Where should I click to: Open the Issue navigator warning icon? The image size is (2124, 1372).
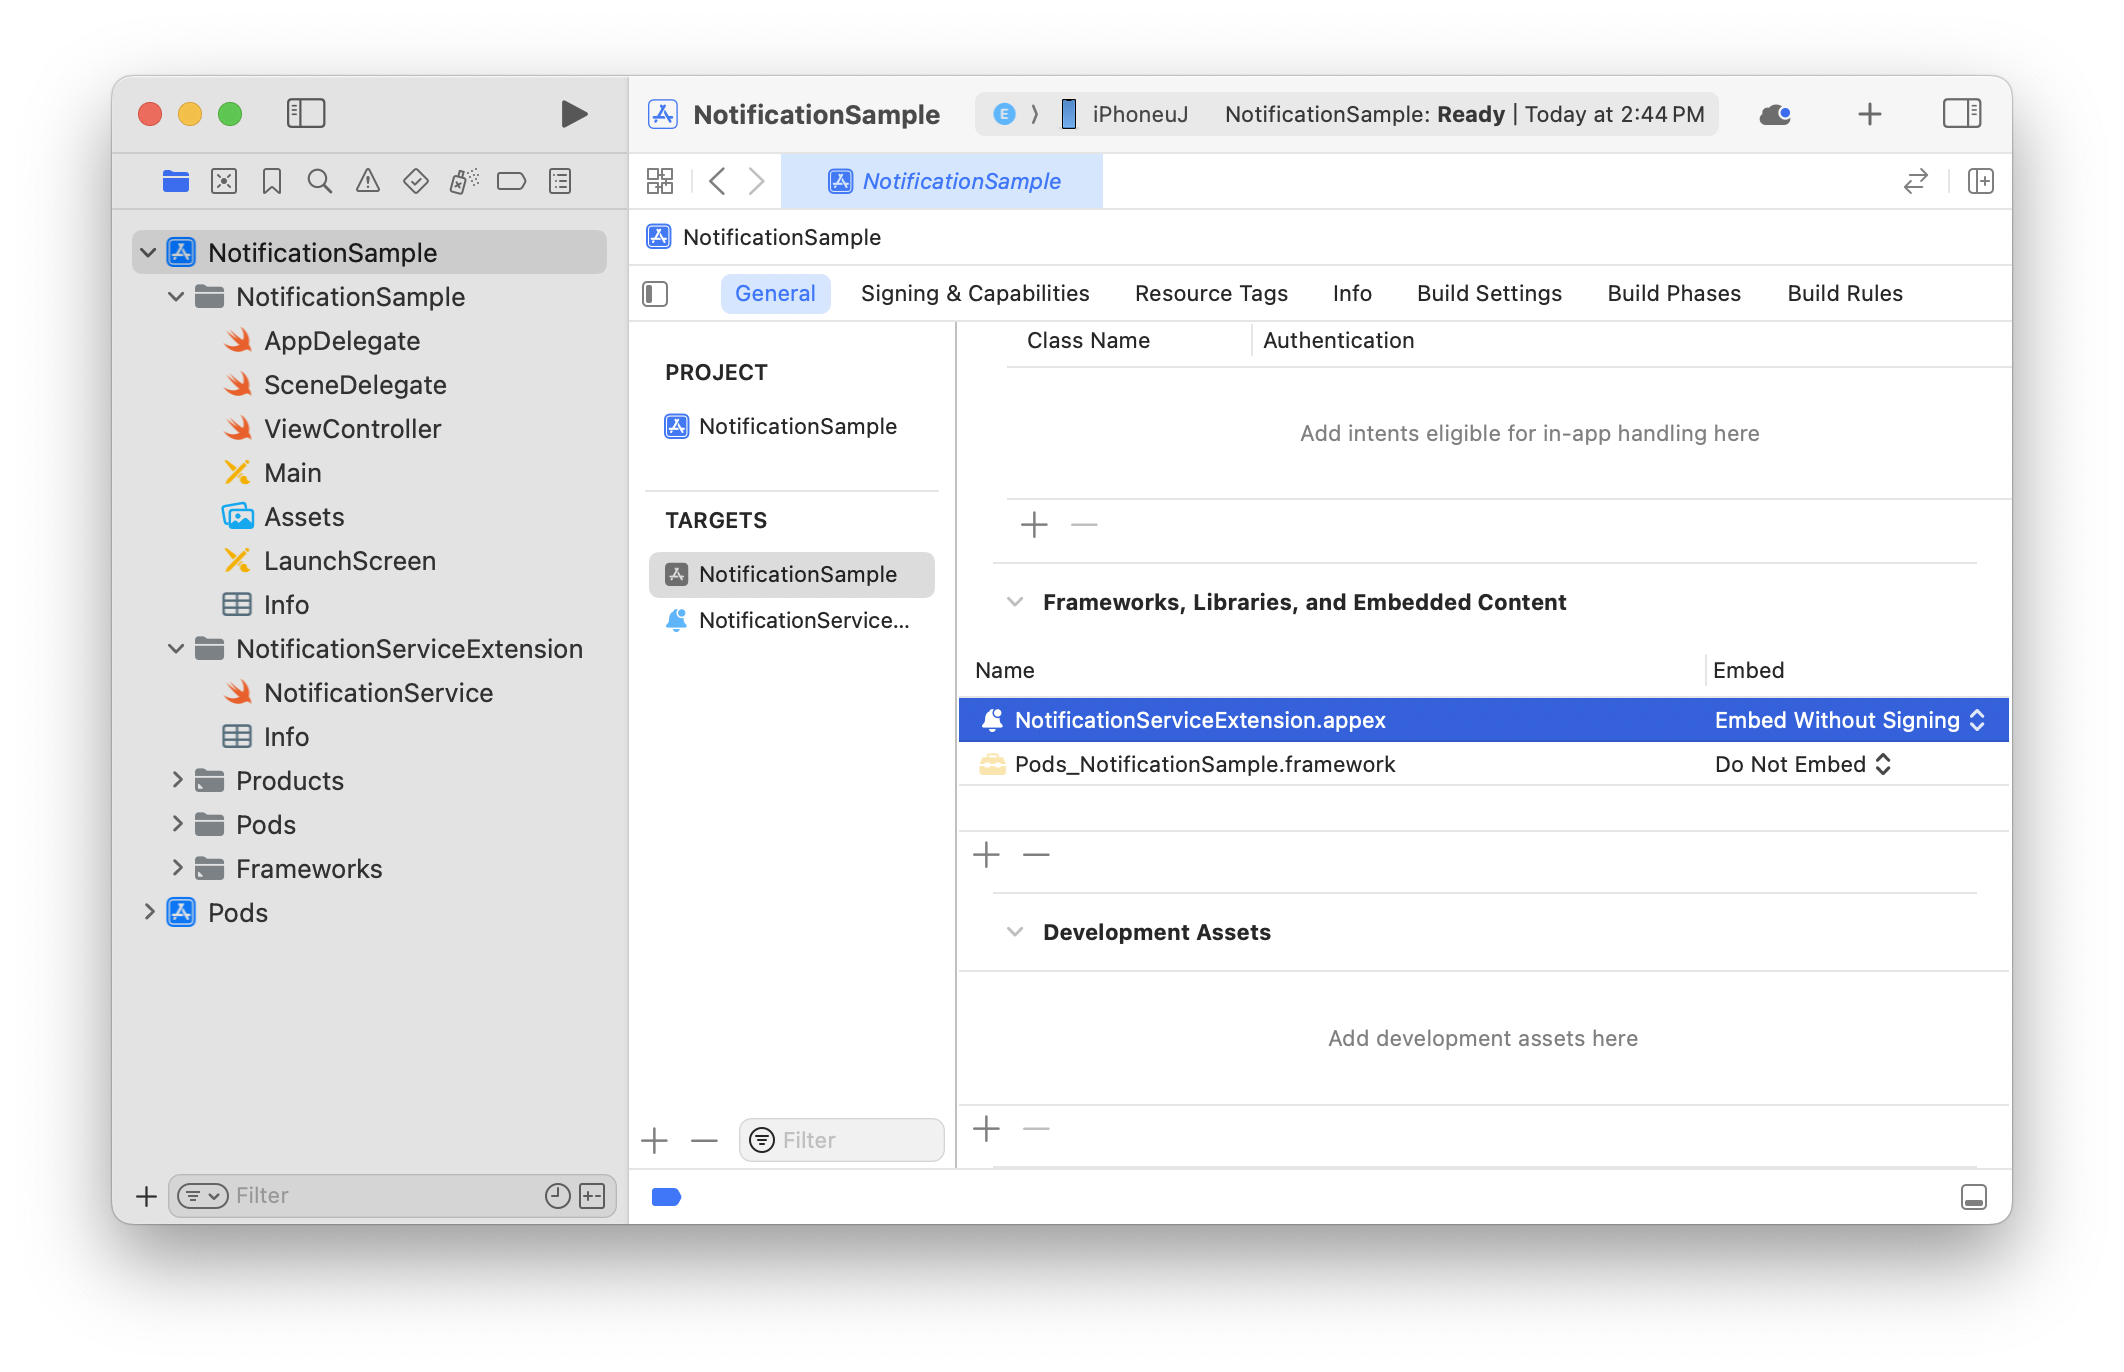367,181
